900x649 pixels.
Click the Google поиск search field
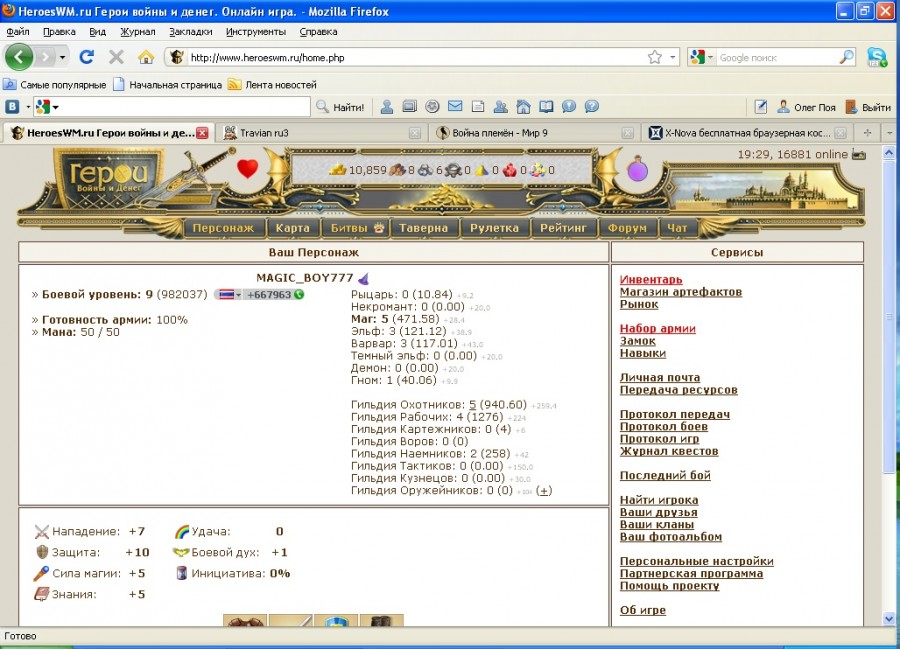pyautogui.click(x=778, y=57)
